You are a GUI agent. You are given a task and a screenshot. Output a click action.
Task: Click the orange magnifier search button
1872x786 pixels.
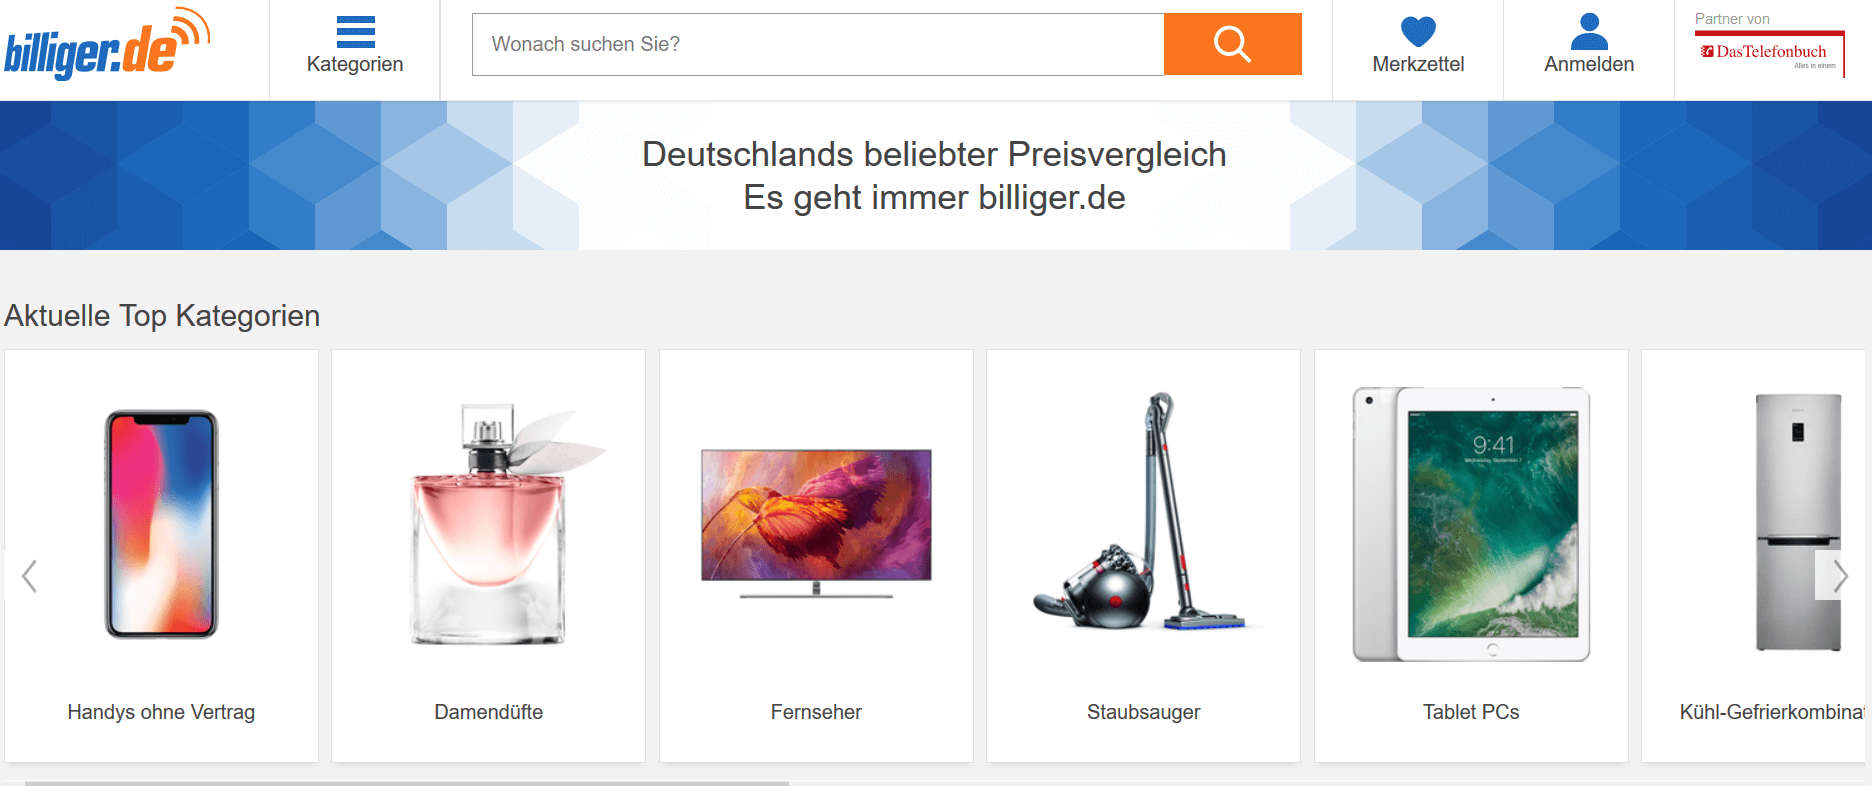click(1232, 44)
